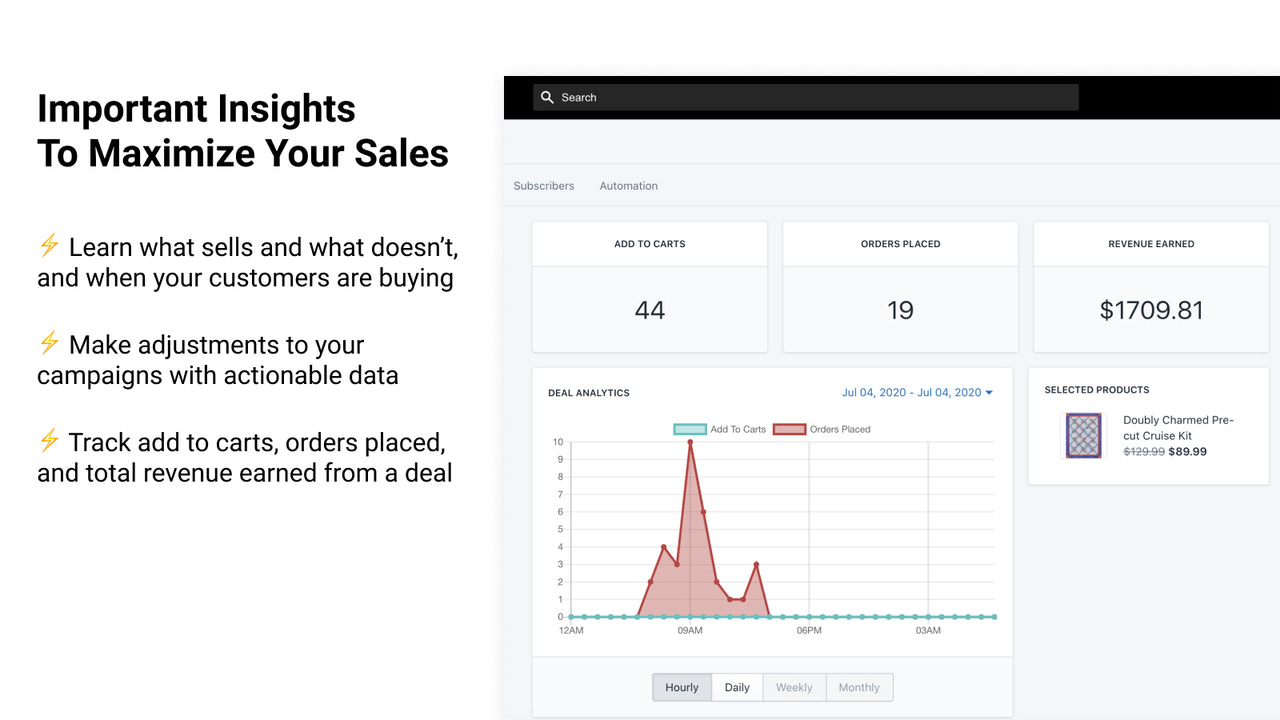Screen dimensions: 1280x720
Task: Click the Revenue Earned metric card
Action: 1150,287
